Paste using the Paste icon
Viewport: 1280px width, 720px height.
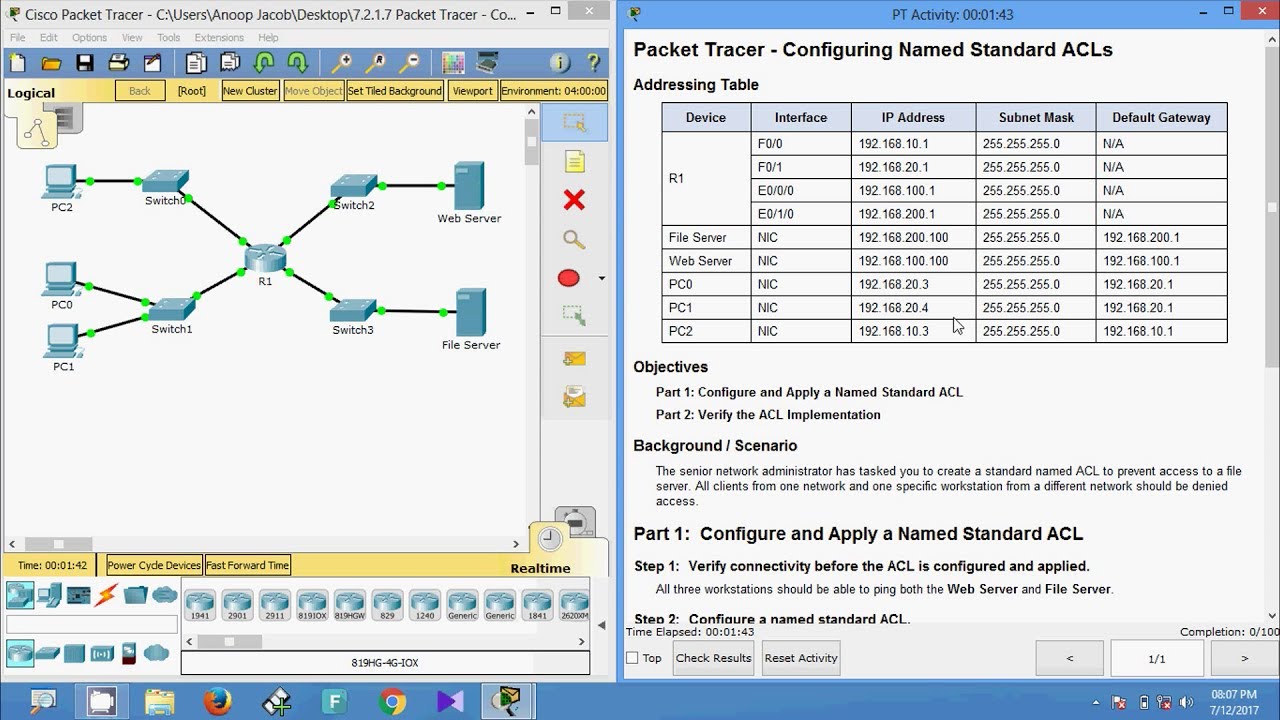[x=230, y=63]
